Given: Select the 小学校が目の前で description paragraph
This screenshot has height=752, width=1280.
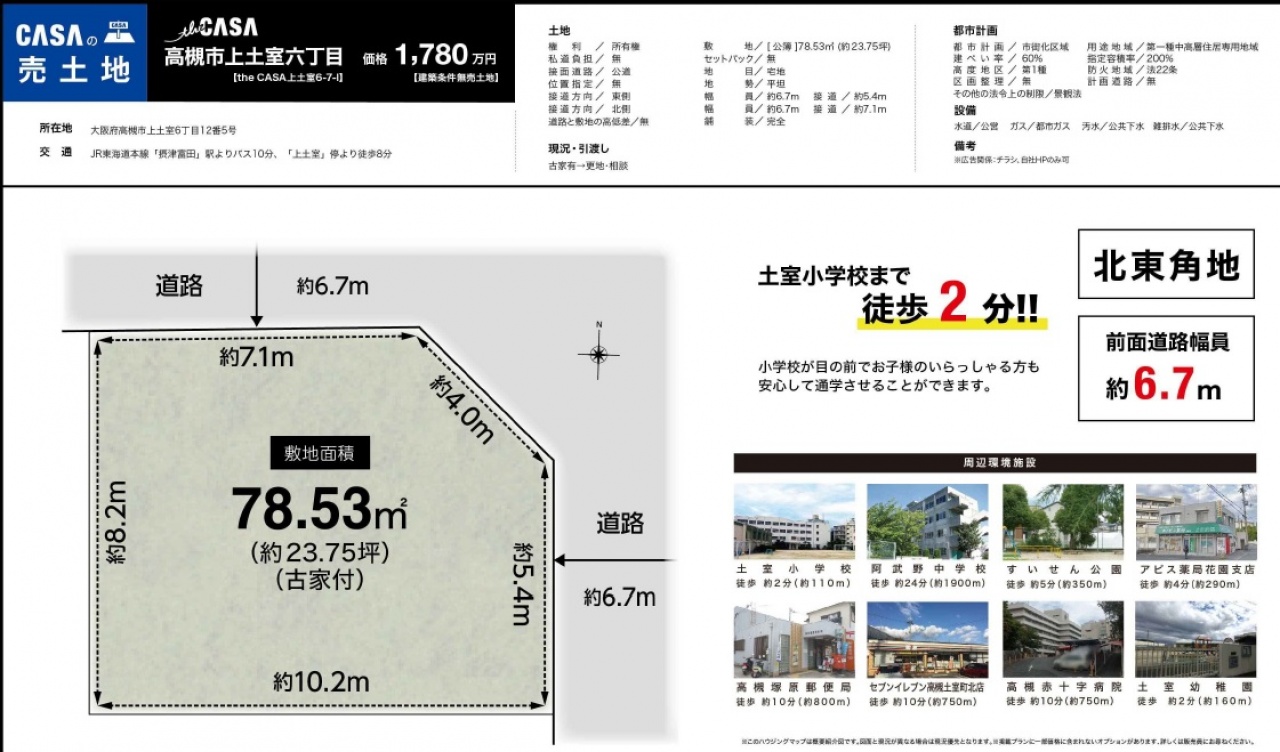Looking at the screenshot, I should (899, 375).
